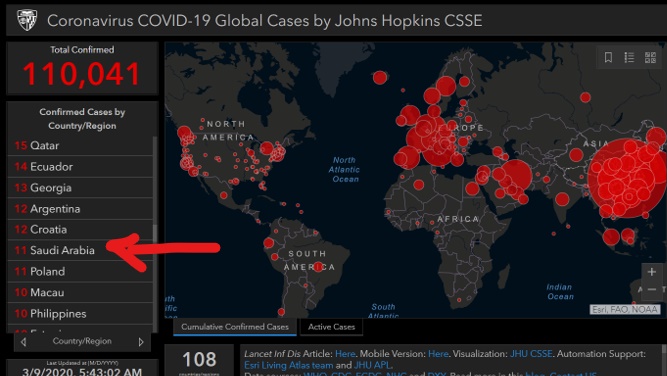Click the country list vertical scrollbar
Screen dimensions: 667x376
(155, 234)
